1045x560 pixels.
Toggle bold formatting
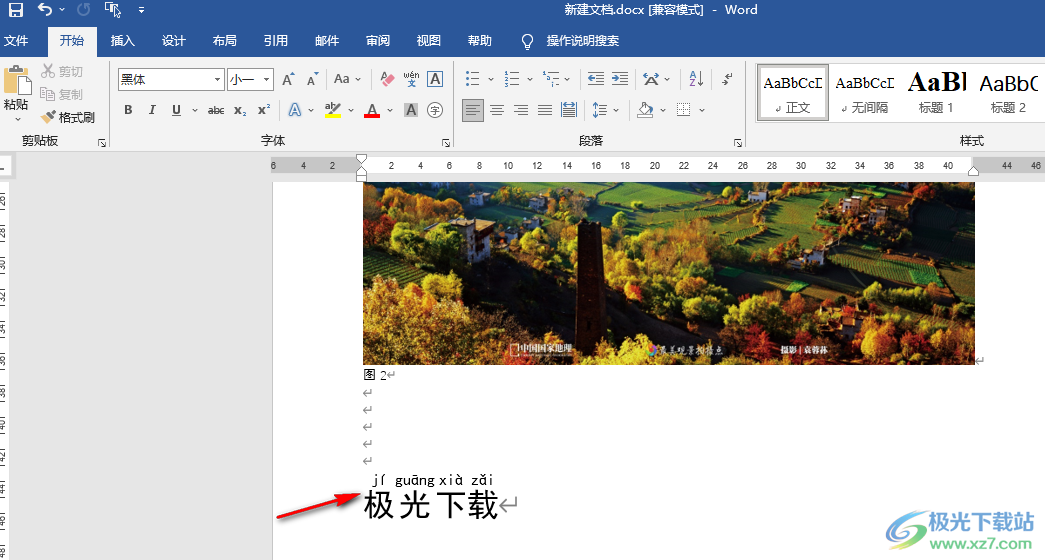point(128,110)
